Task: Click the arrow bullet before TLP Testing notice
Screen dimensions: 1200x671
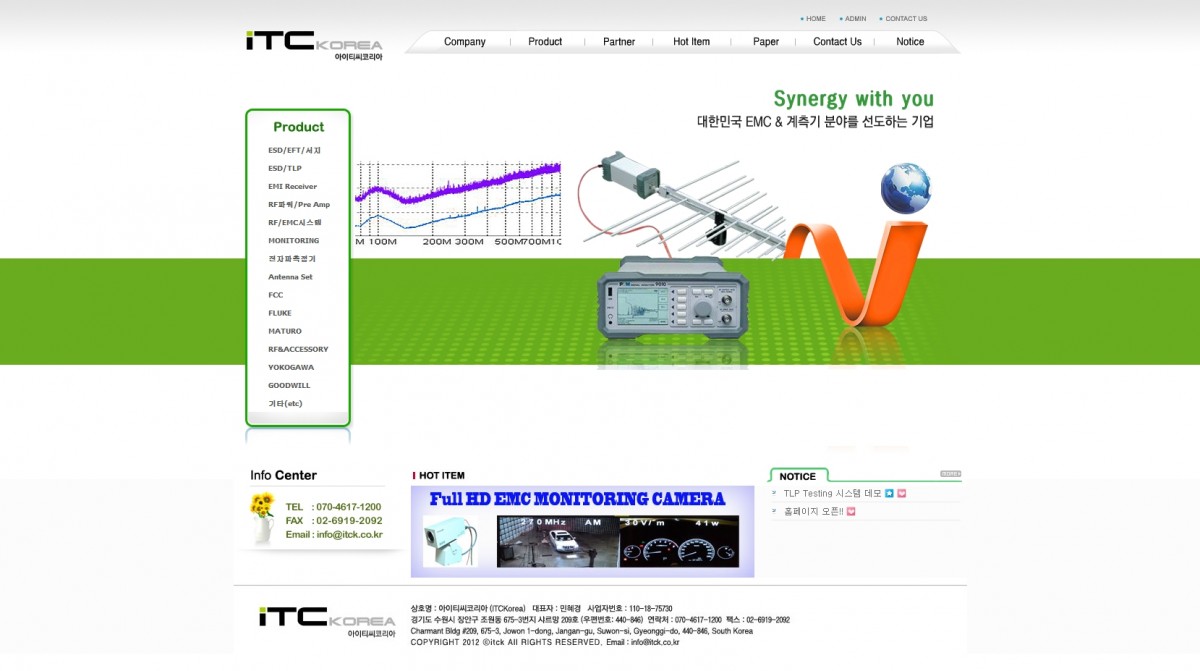Action: (x=774, y=493)
